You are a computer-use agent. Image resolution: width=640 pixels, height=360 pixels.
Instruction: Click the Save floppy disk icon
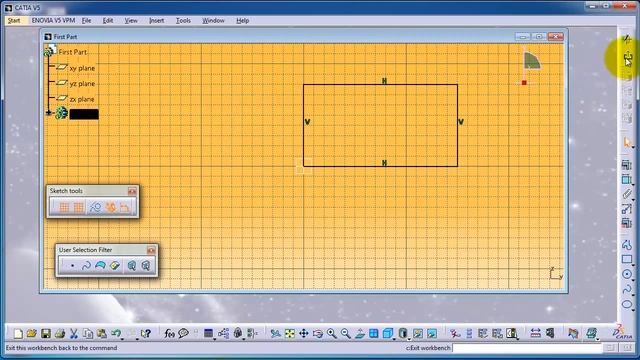[x=46, y=334]
